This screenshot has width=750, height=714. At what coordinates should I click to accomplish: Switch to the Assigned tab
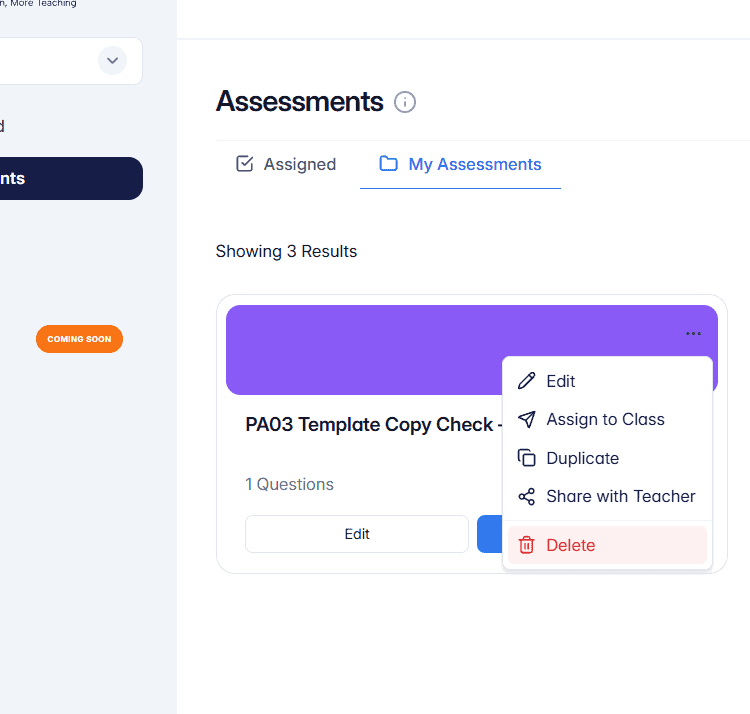(286, 164)
